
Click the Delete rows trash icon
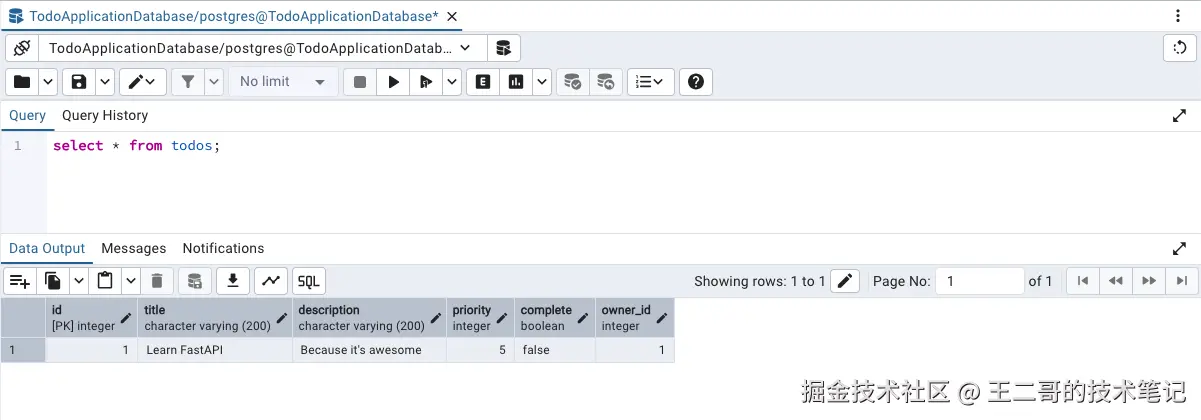(x=156, y=281)
